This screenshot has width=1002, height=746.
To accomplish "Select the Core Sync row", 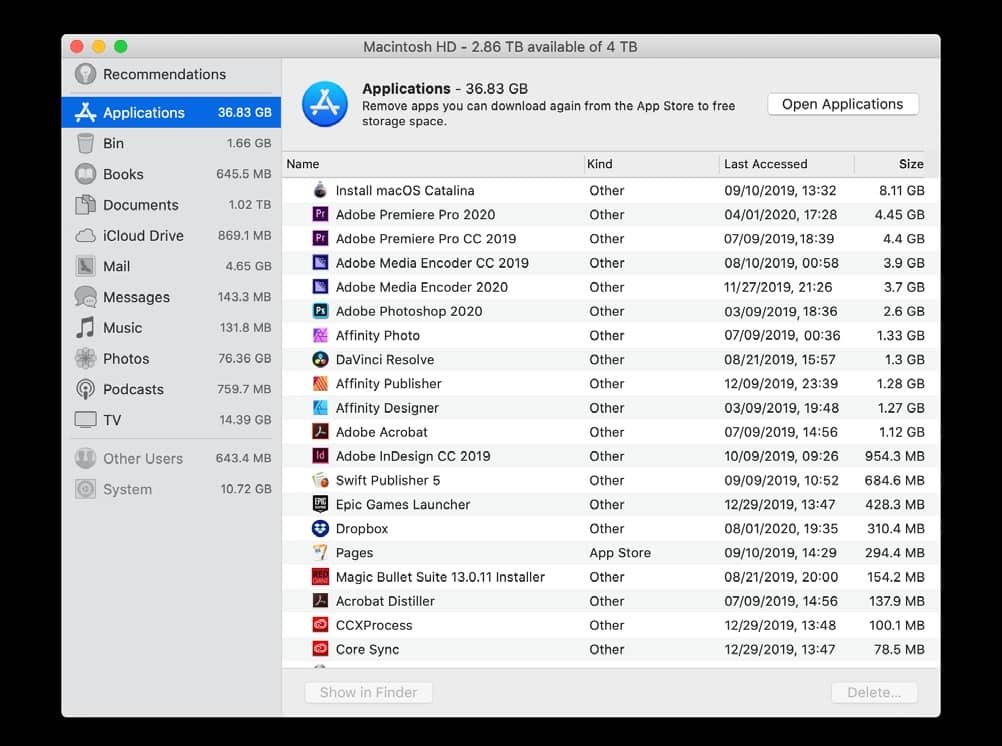I will 611,649.
